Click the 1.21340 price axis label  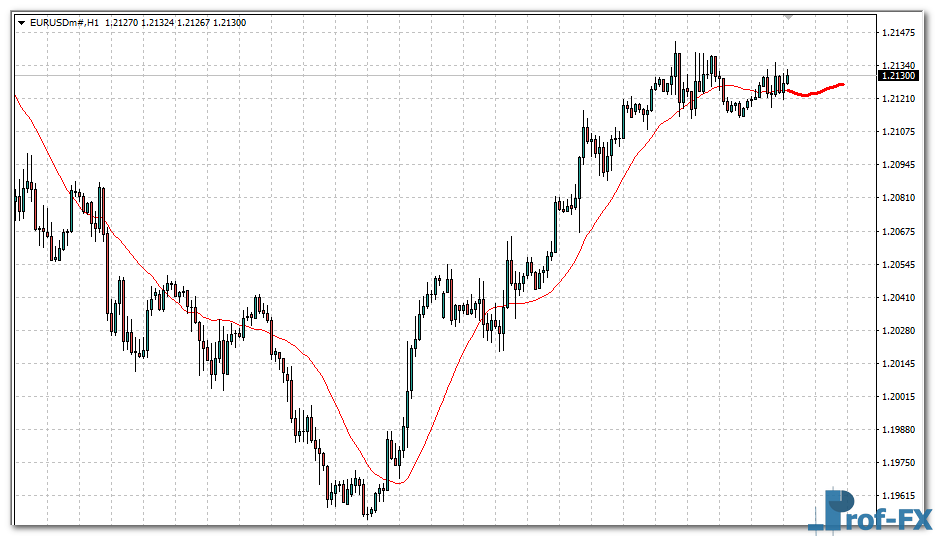click(898, 66)
